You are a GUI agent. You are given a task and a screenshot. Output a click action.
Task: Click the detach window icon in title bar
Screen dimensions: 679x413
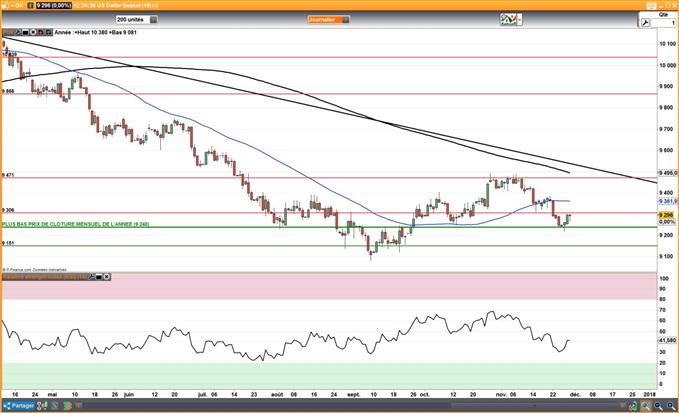pos(651,6)
